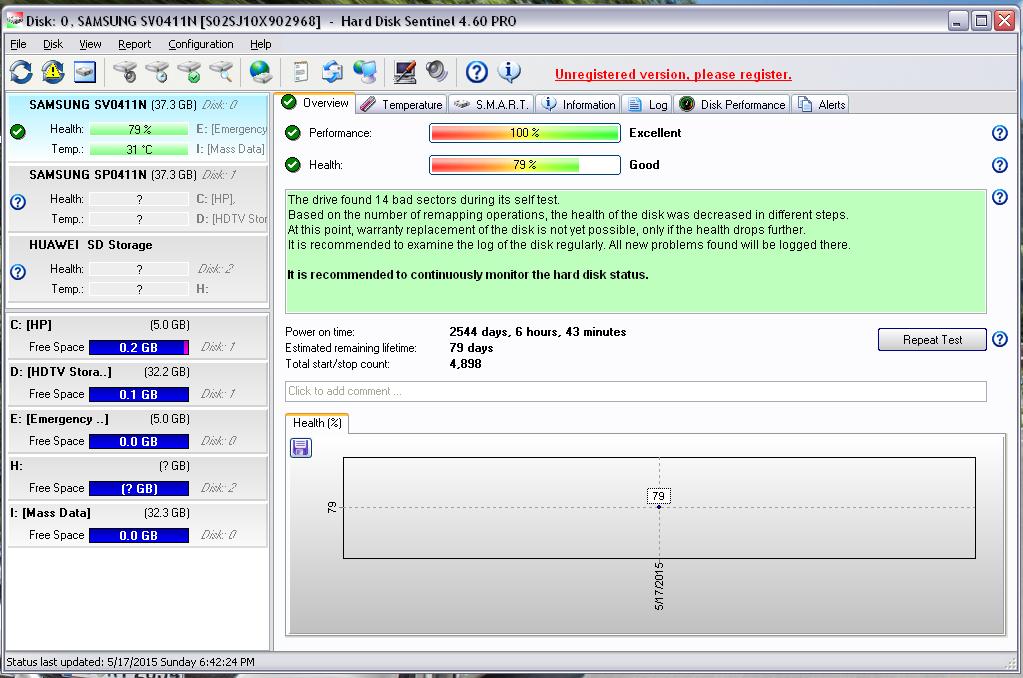
Task: Click unknown status icon of HUAWEI SD Storage
Action: click(x=18, y=272)
